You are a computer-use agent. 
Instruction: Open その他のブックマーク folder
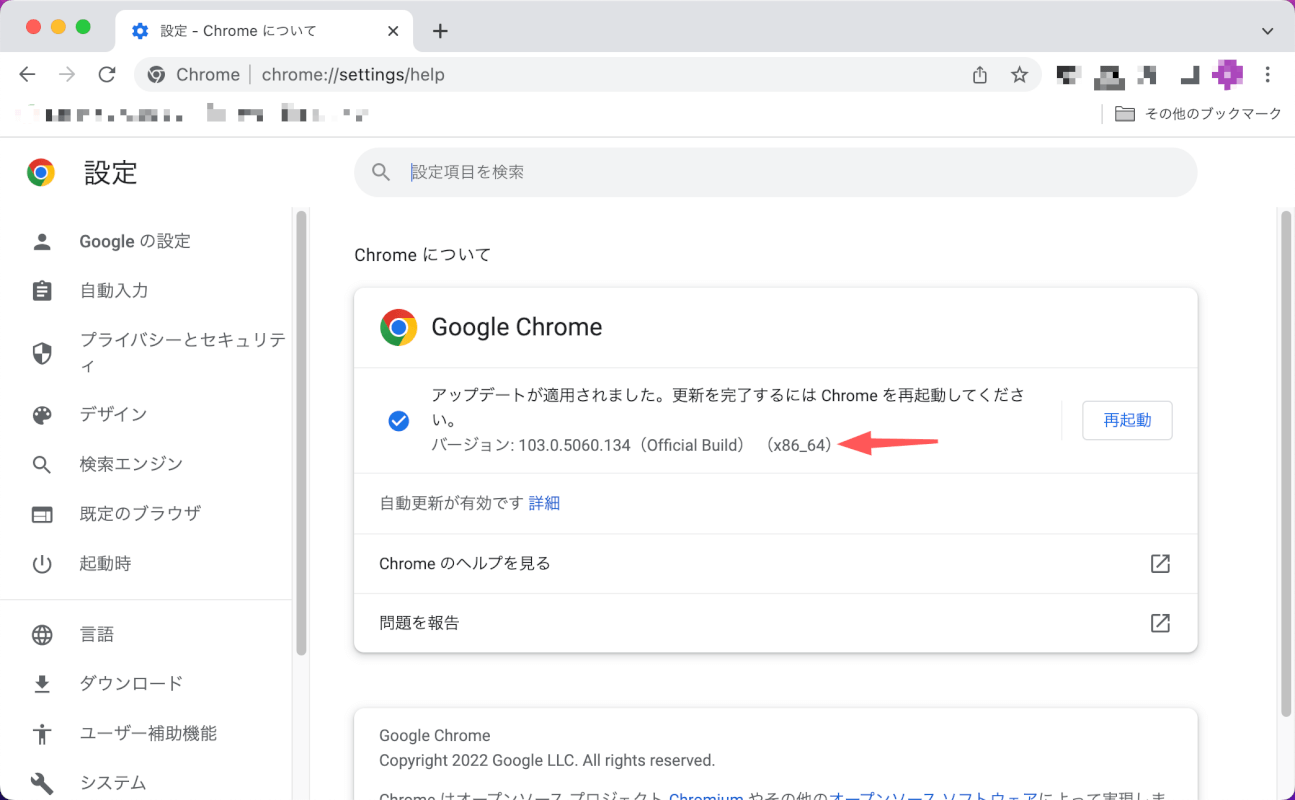coord(1198,114)
